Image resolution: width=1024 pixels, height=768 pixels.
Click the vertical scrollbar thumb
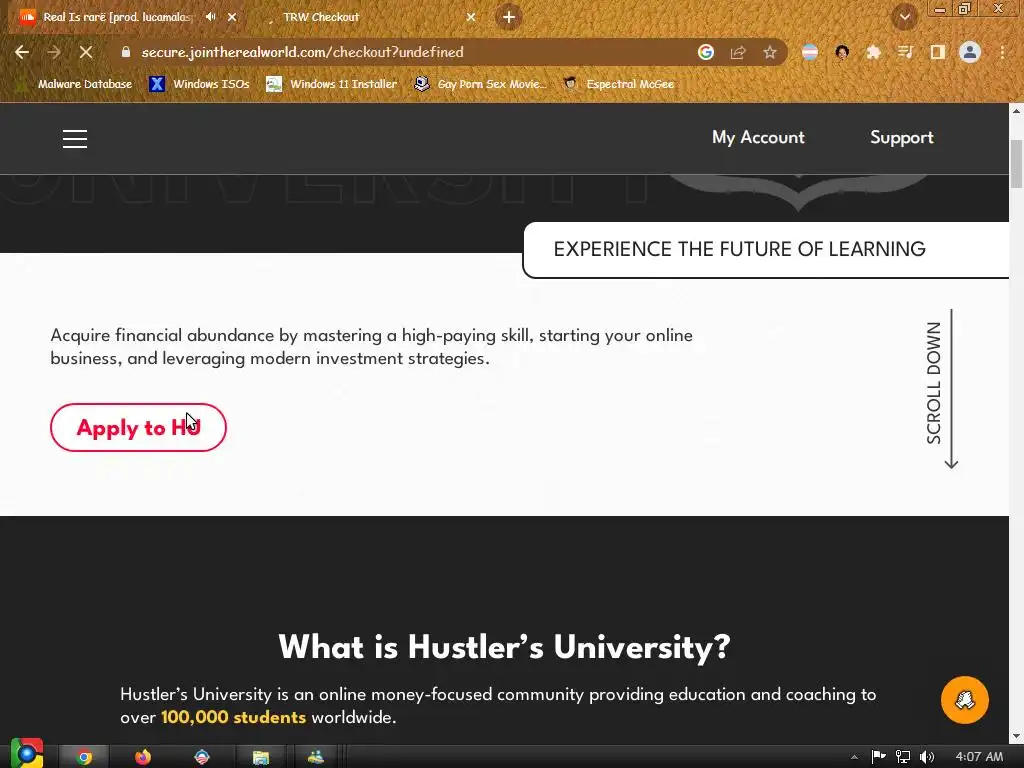pyautogui.click(x=1016, y=165)
